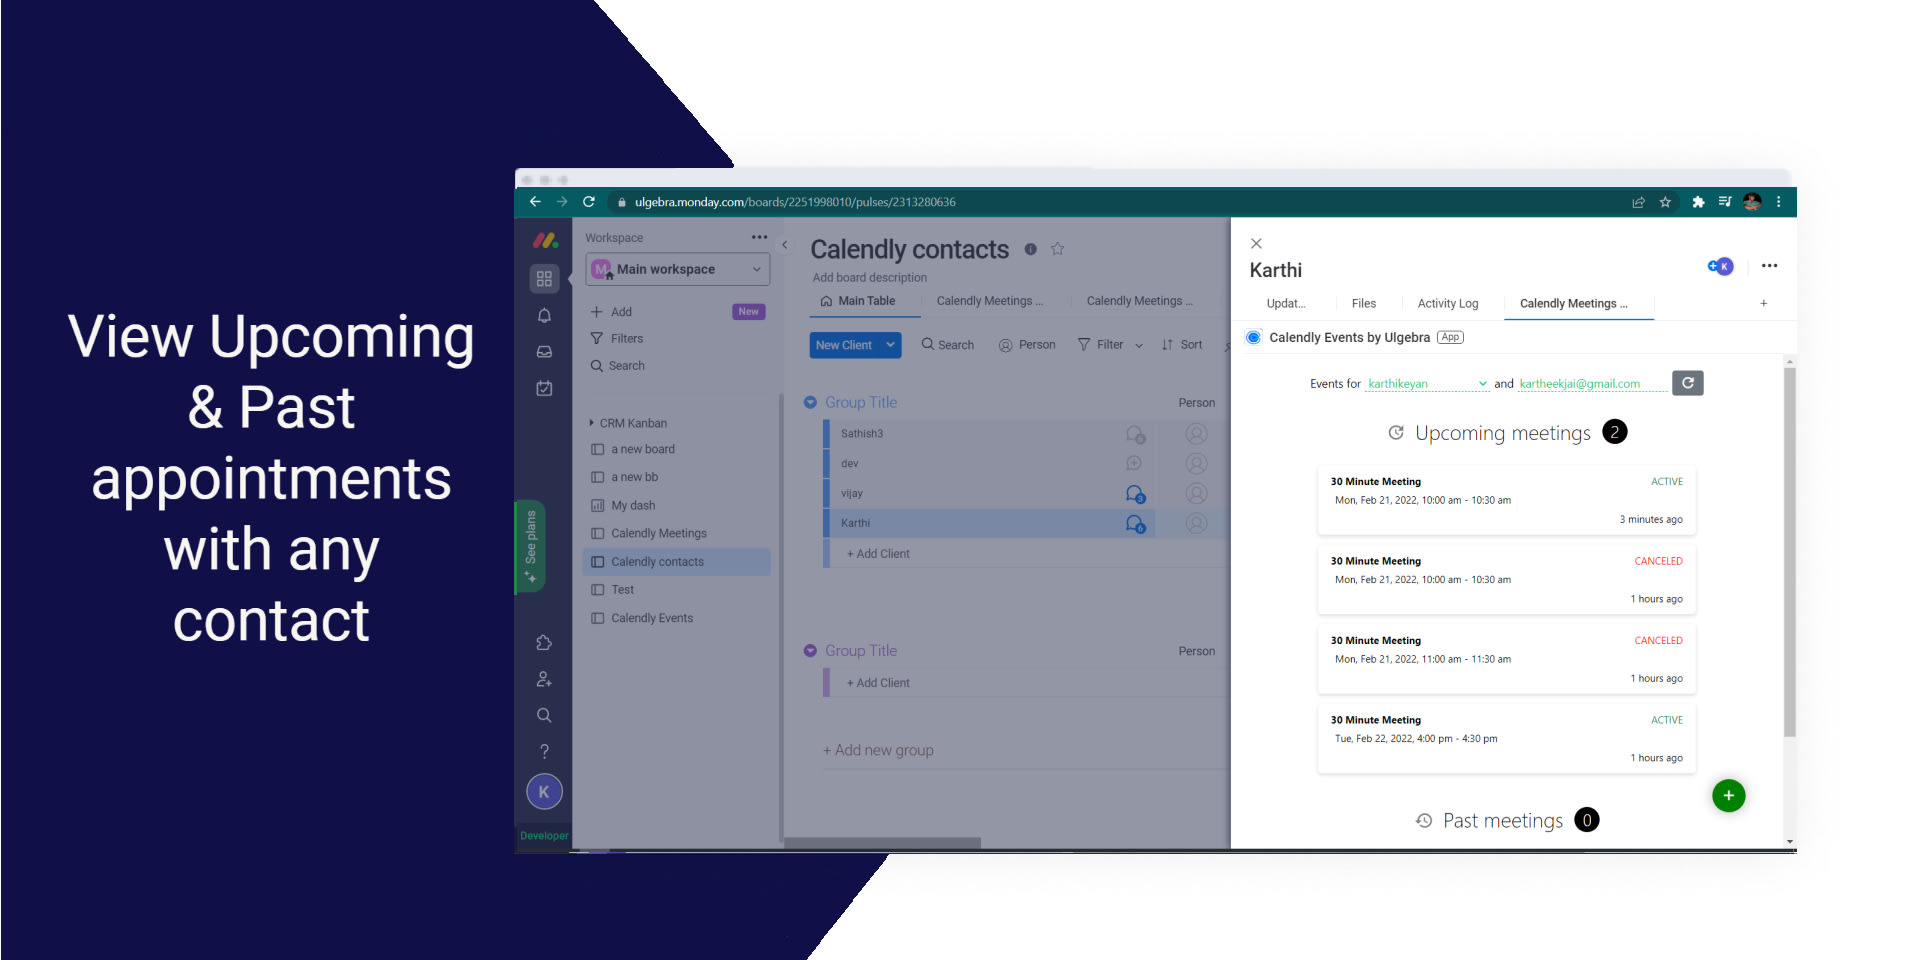
Task: Reload the page in browser
Action: (x=589, y=202)
